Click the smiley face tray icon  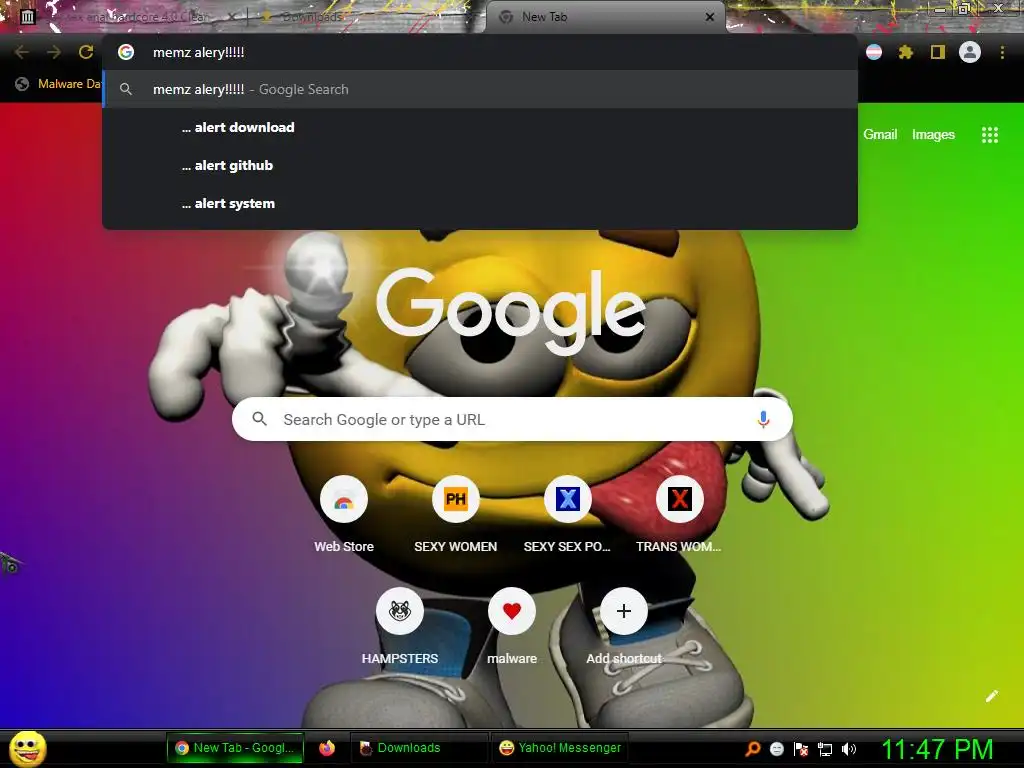pyautogui.click(x=776, y=749)
